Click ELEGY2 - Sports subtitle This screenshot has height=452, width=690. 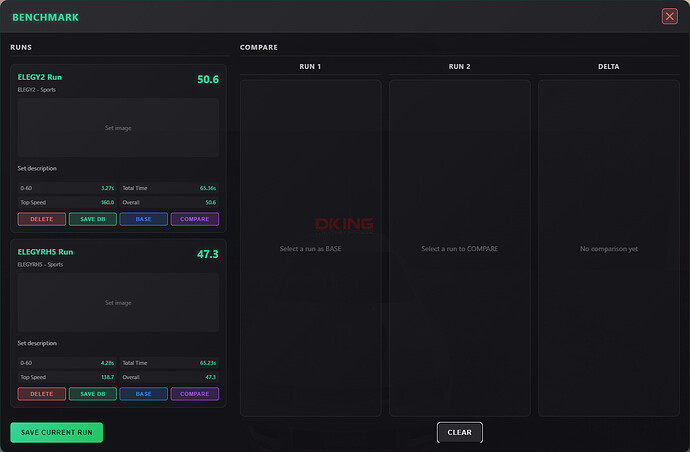tap(37, 90)
